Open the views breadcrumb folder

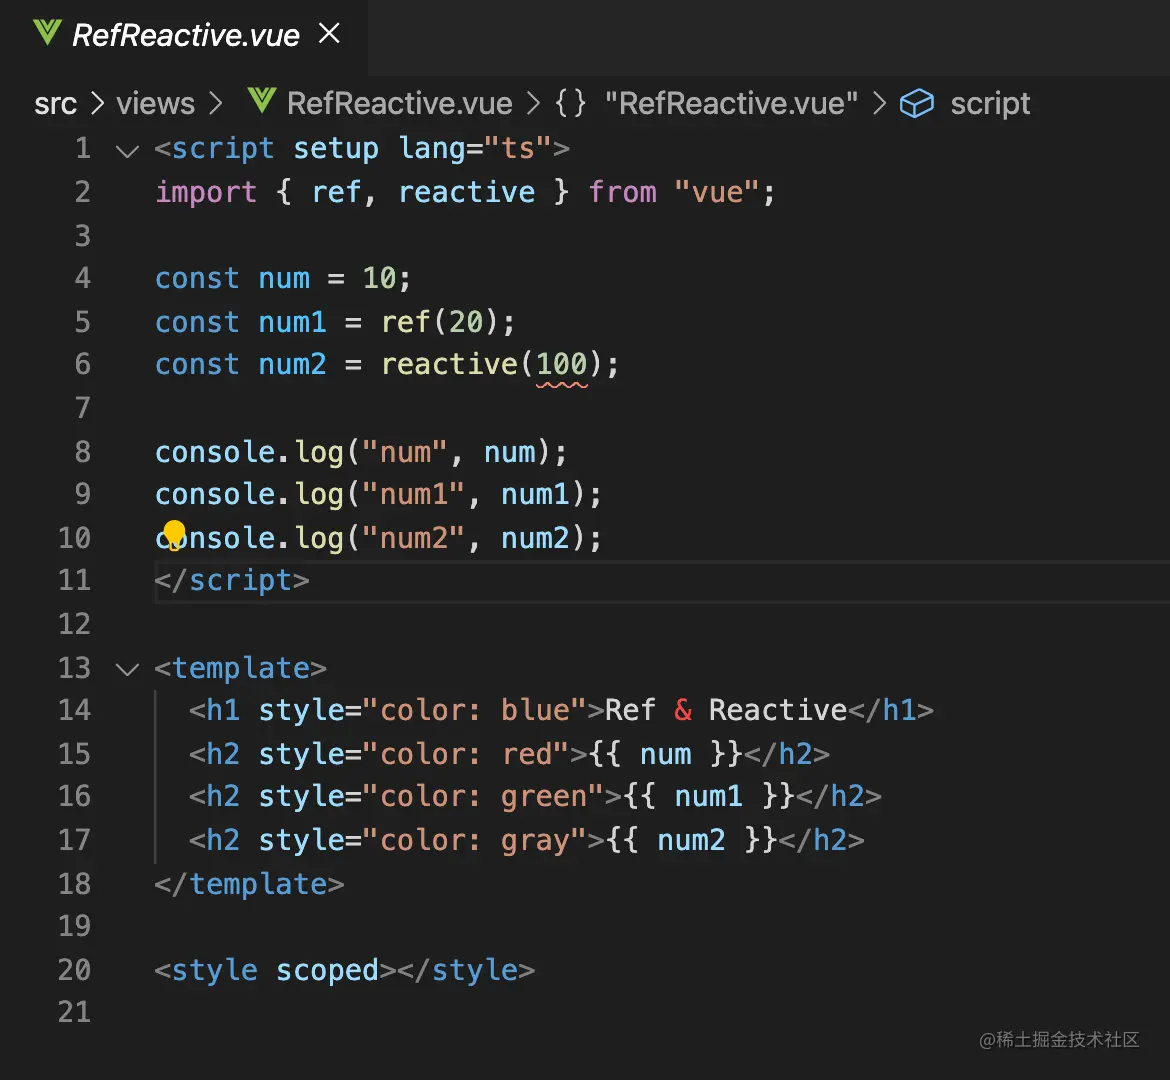point(155,104)
